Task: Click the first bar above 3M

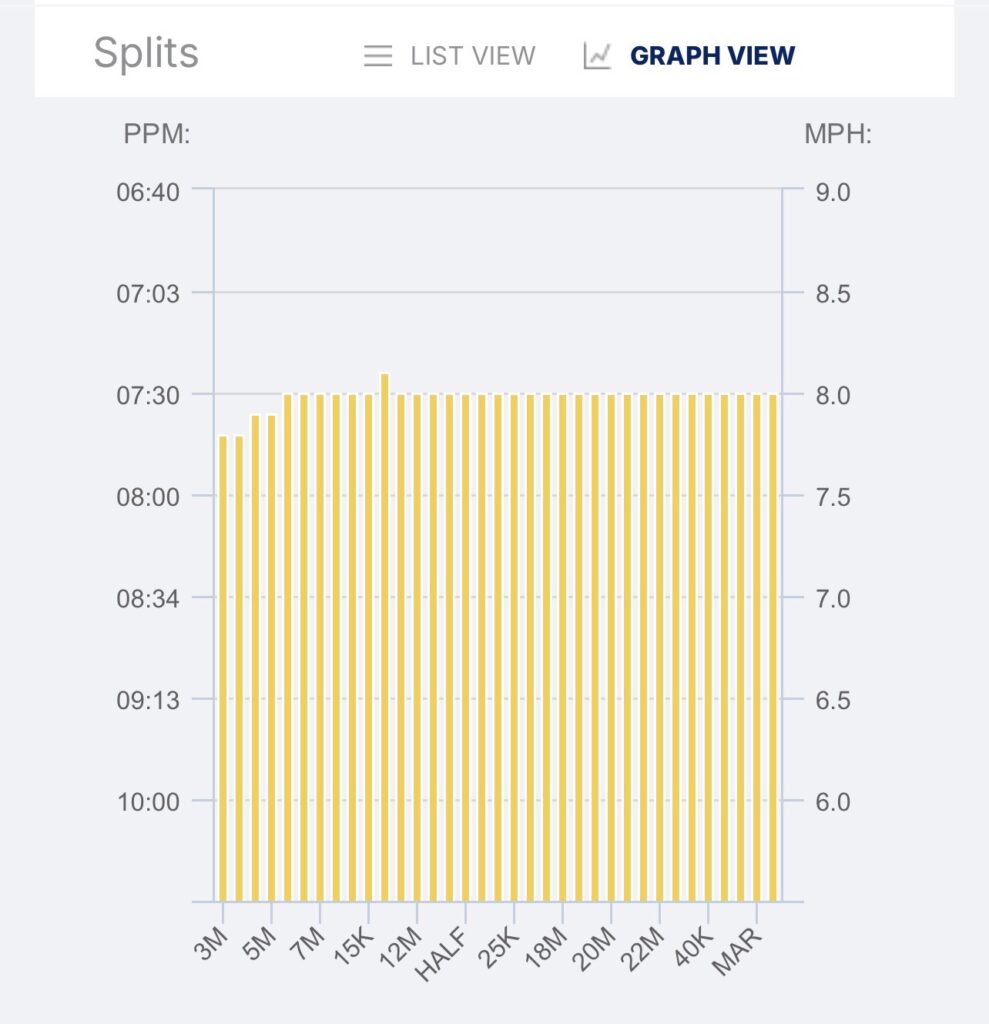Action: point(223,668)
